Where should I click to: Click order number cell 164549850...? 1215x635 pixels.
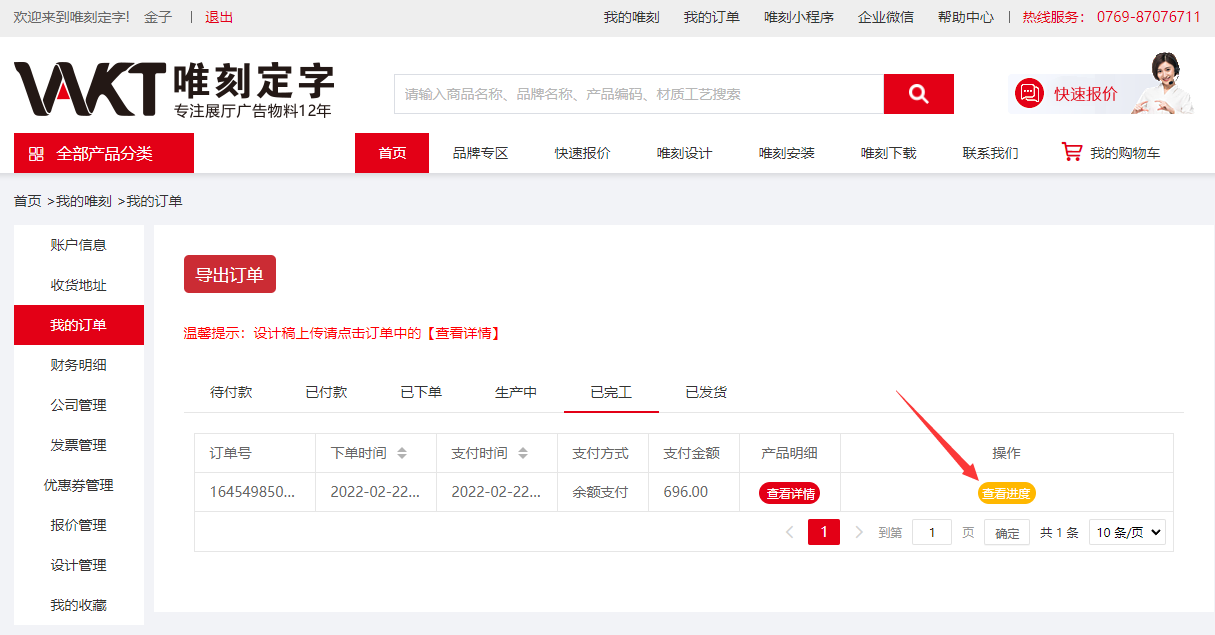255,492
